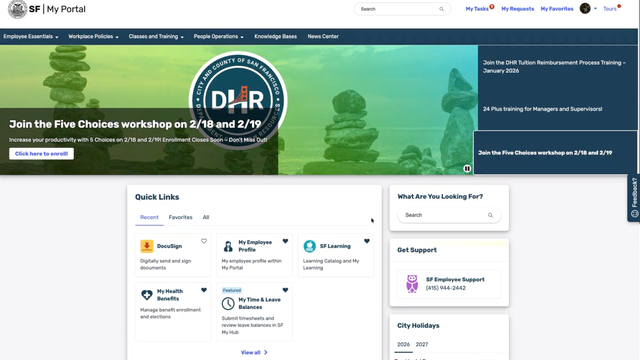The width and height of the screenshot is (640, 360).
Task: Click the SF Learning teal icon
Action: click(x=310, y=246)
